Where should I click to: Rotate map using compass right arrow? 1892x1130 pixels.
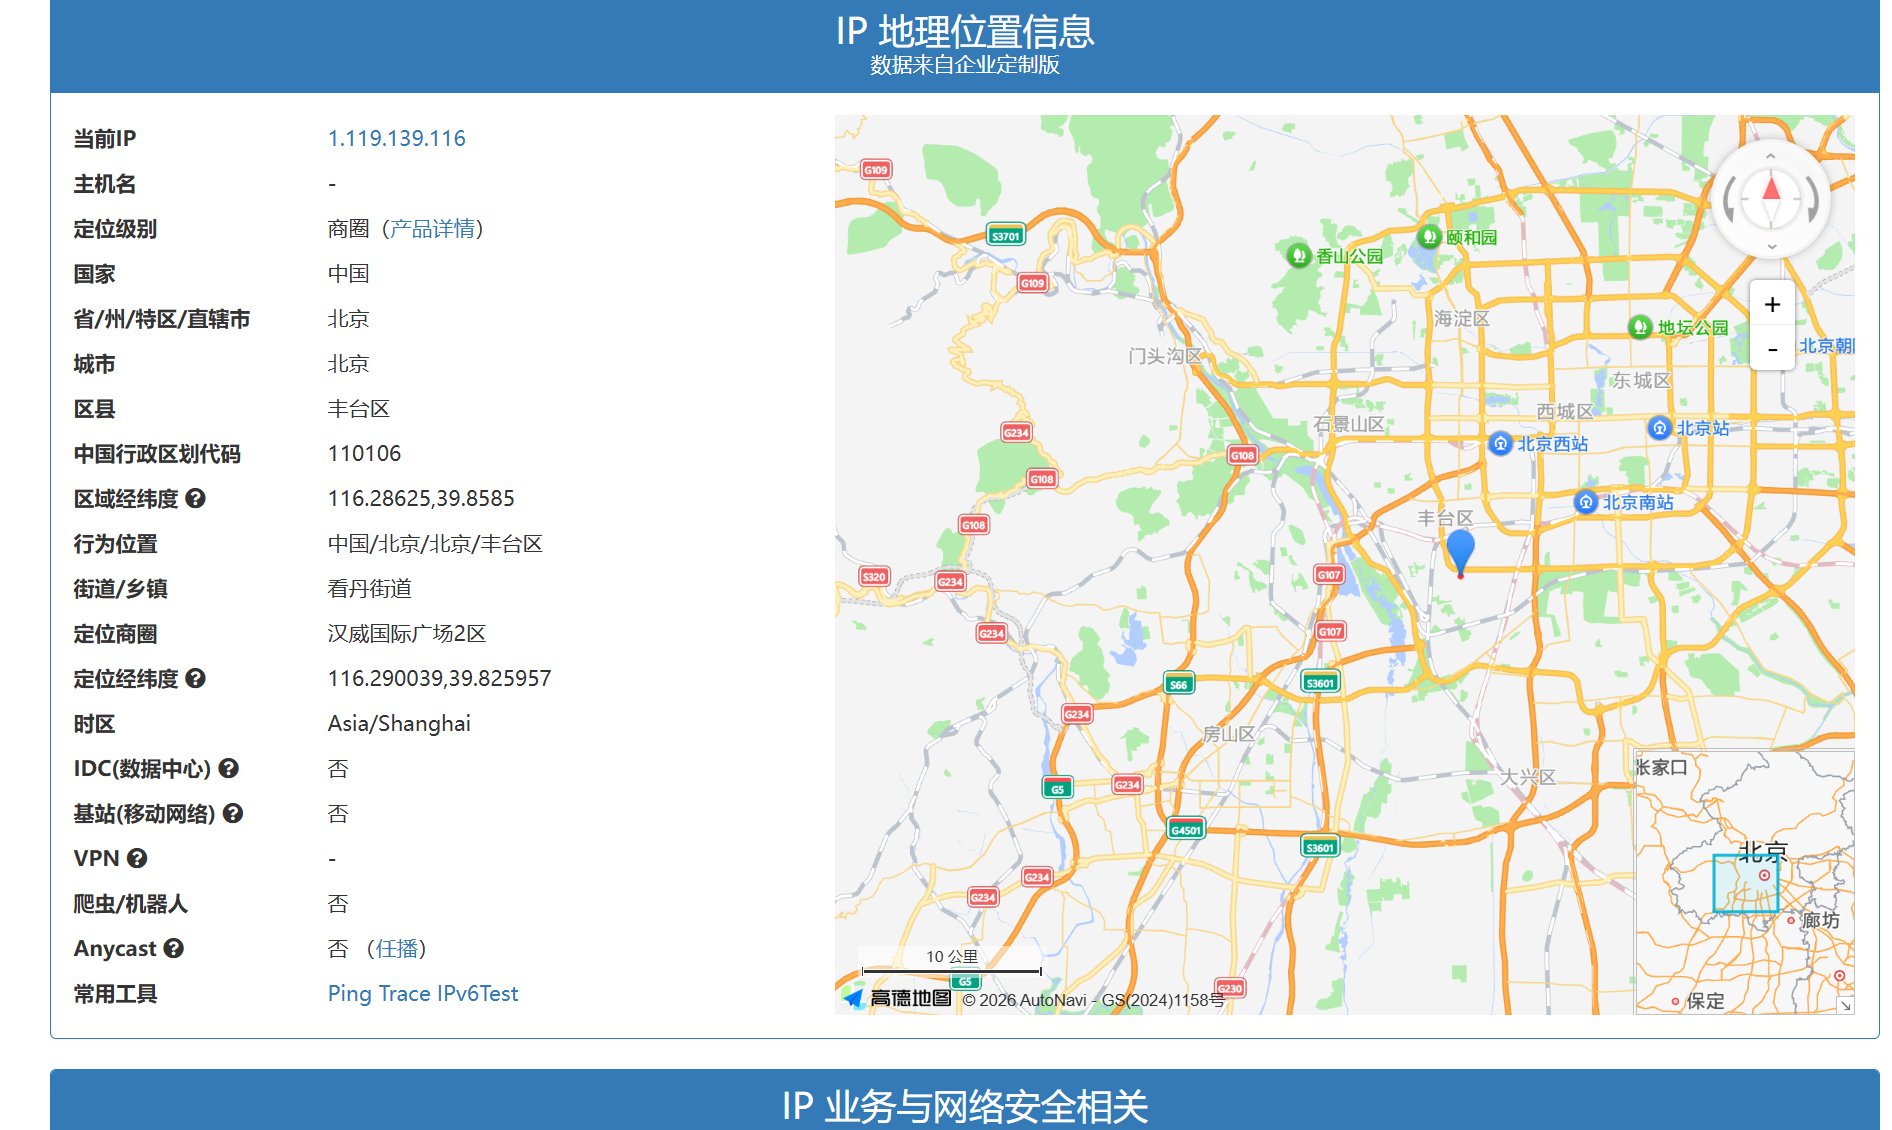[x=1813, y=200]
